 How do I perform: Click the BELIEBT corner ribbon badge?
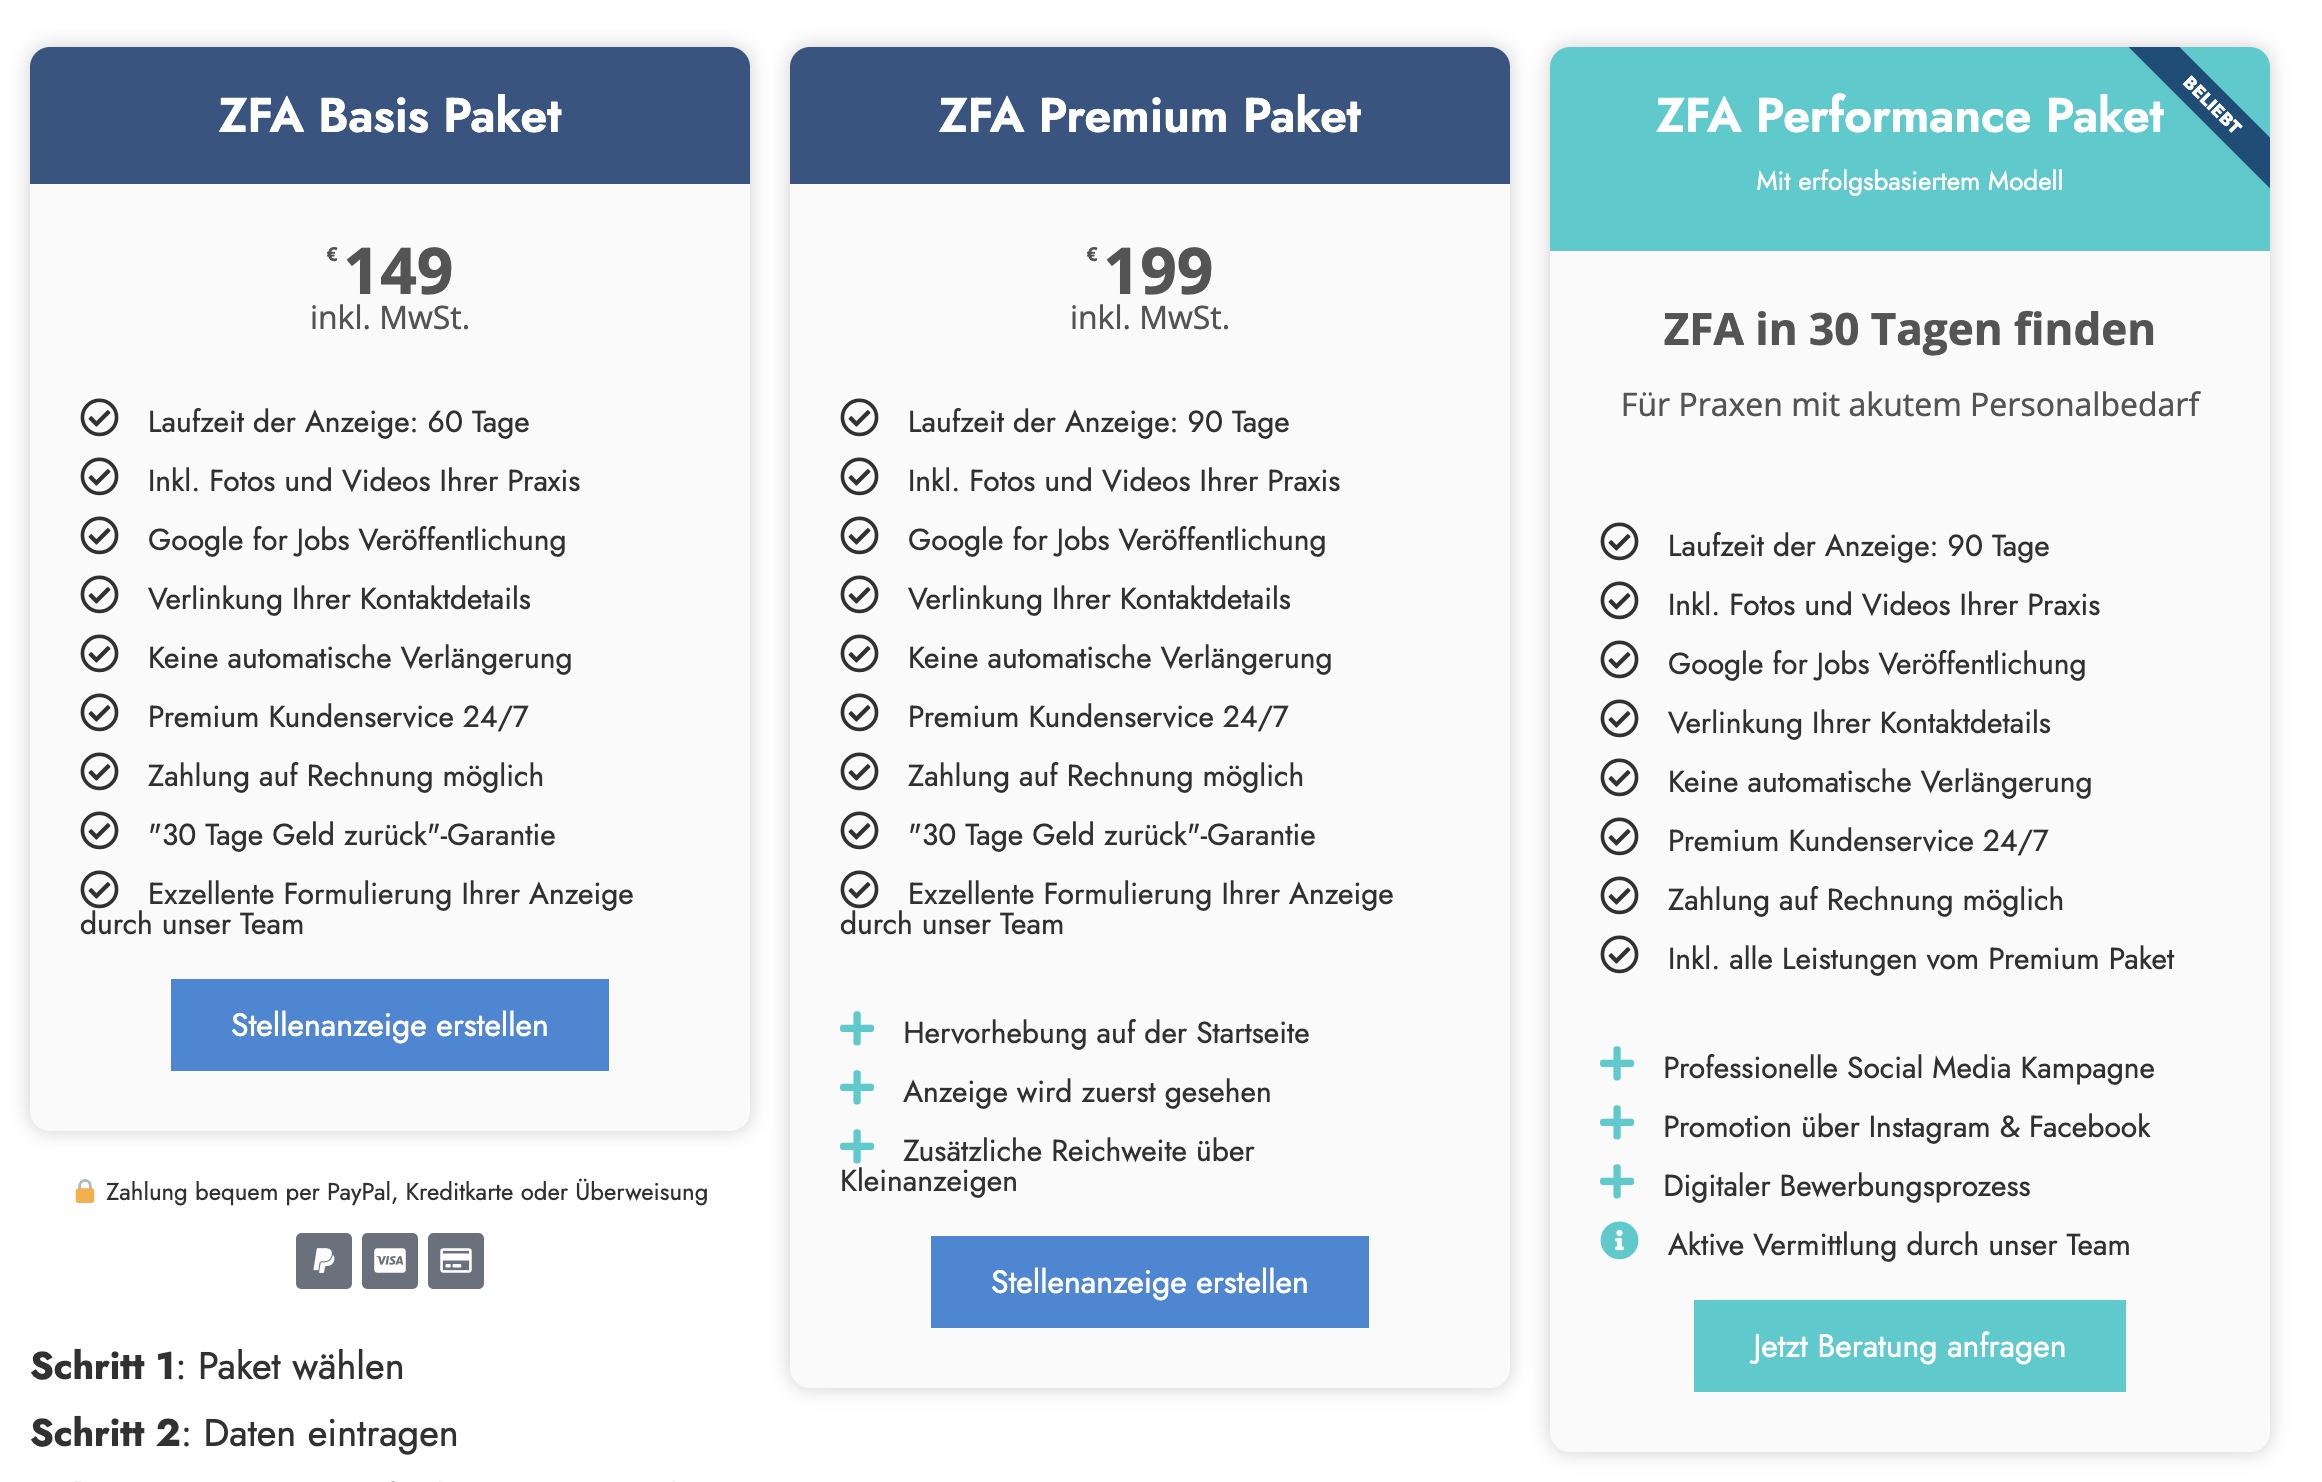2213,105
